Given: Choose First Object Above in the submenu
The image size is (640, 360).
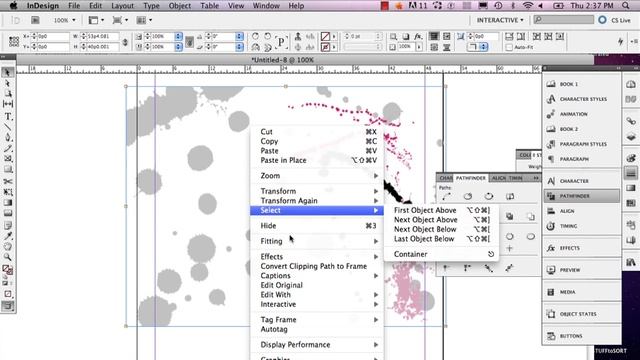Looking at the screenshot, I should 442,210.
